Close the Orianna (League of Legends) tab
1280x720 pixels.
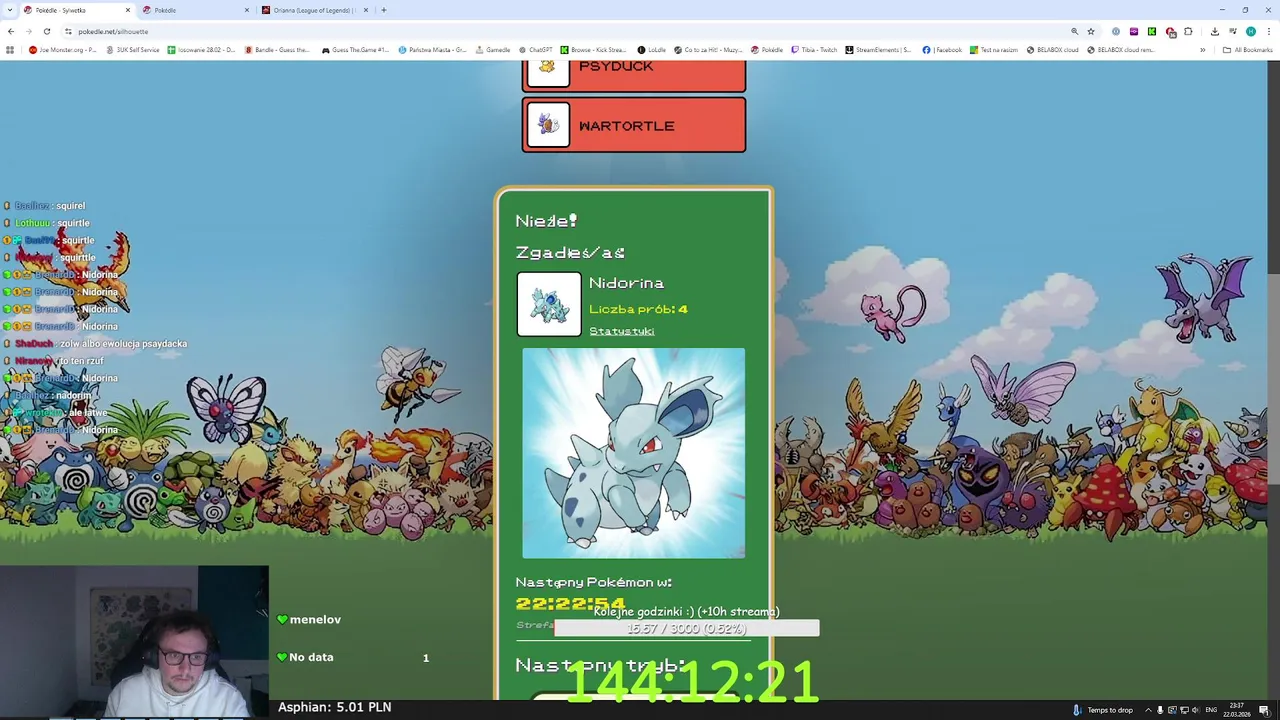point(366,10)
